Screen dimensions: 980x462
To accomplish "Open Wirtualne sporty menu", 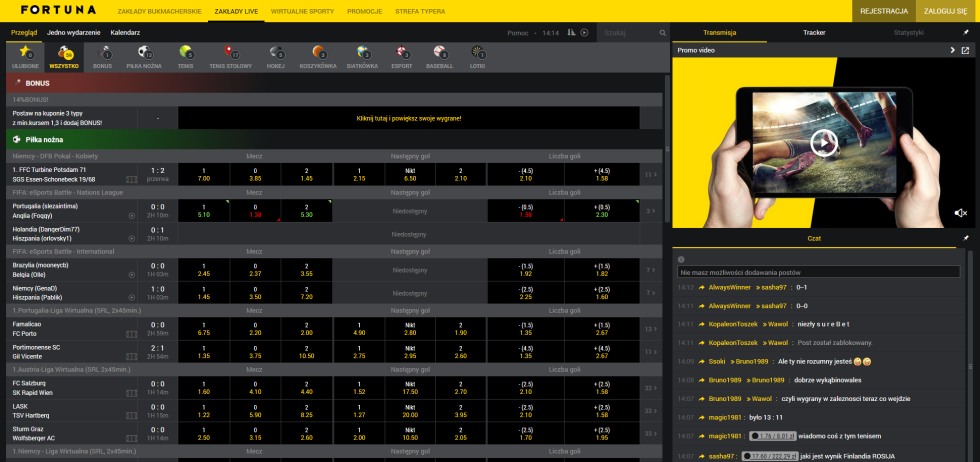I will (x=302, y=11).
